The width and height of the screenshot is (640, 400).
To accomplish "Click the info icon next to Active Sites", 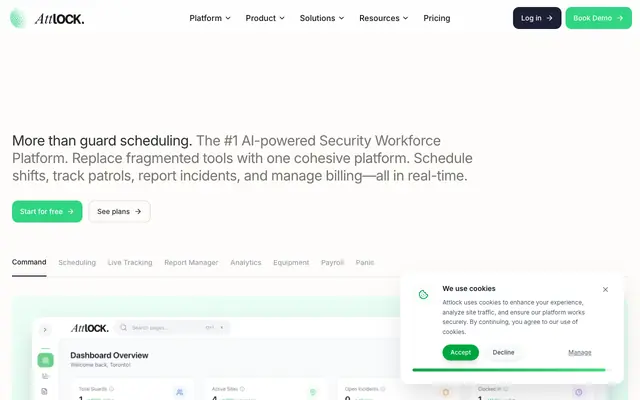I will (242, 389).
